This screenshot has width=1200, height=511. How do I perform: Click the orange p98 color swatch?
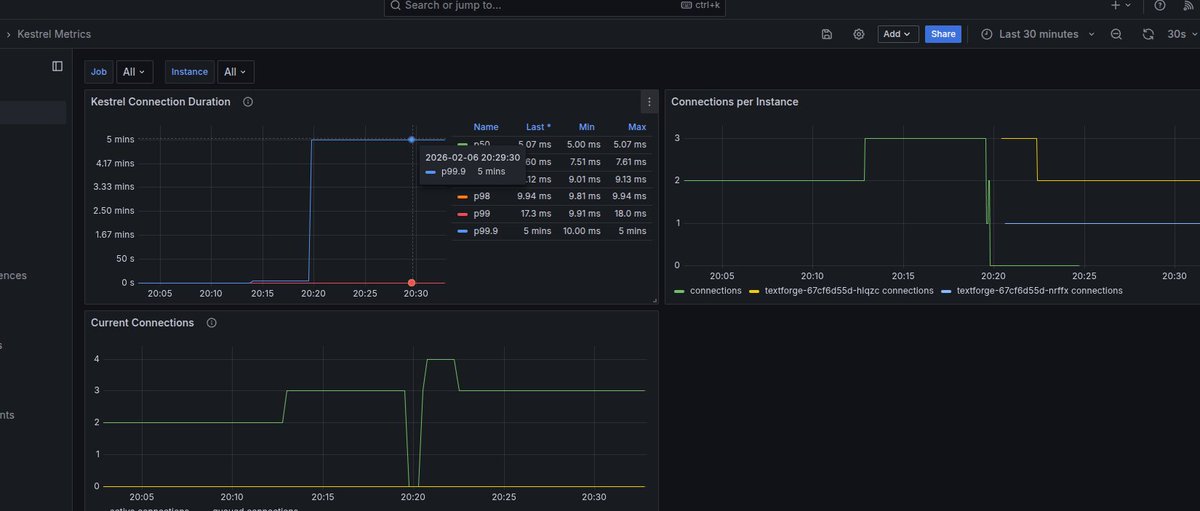462,197
